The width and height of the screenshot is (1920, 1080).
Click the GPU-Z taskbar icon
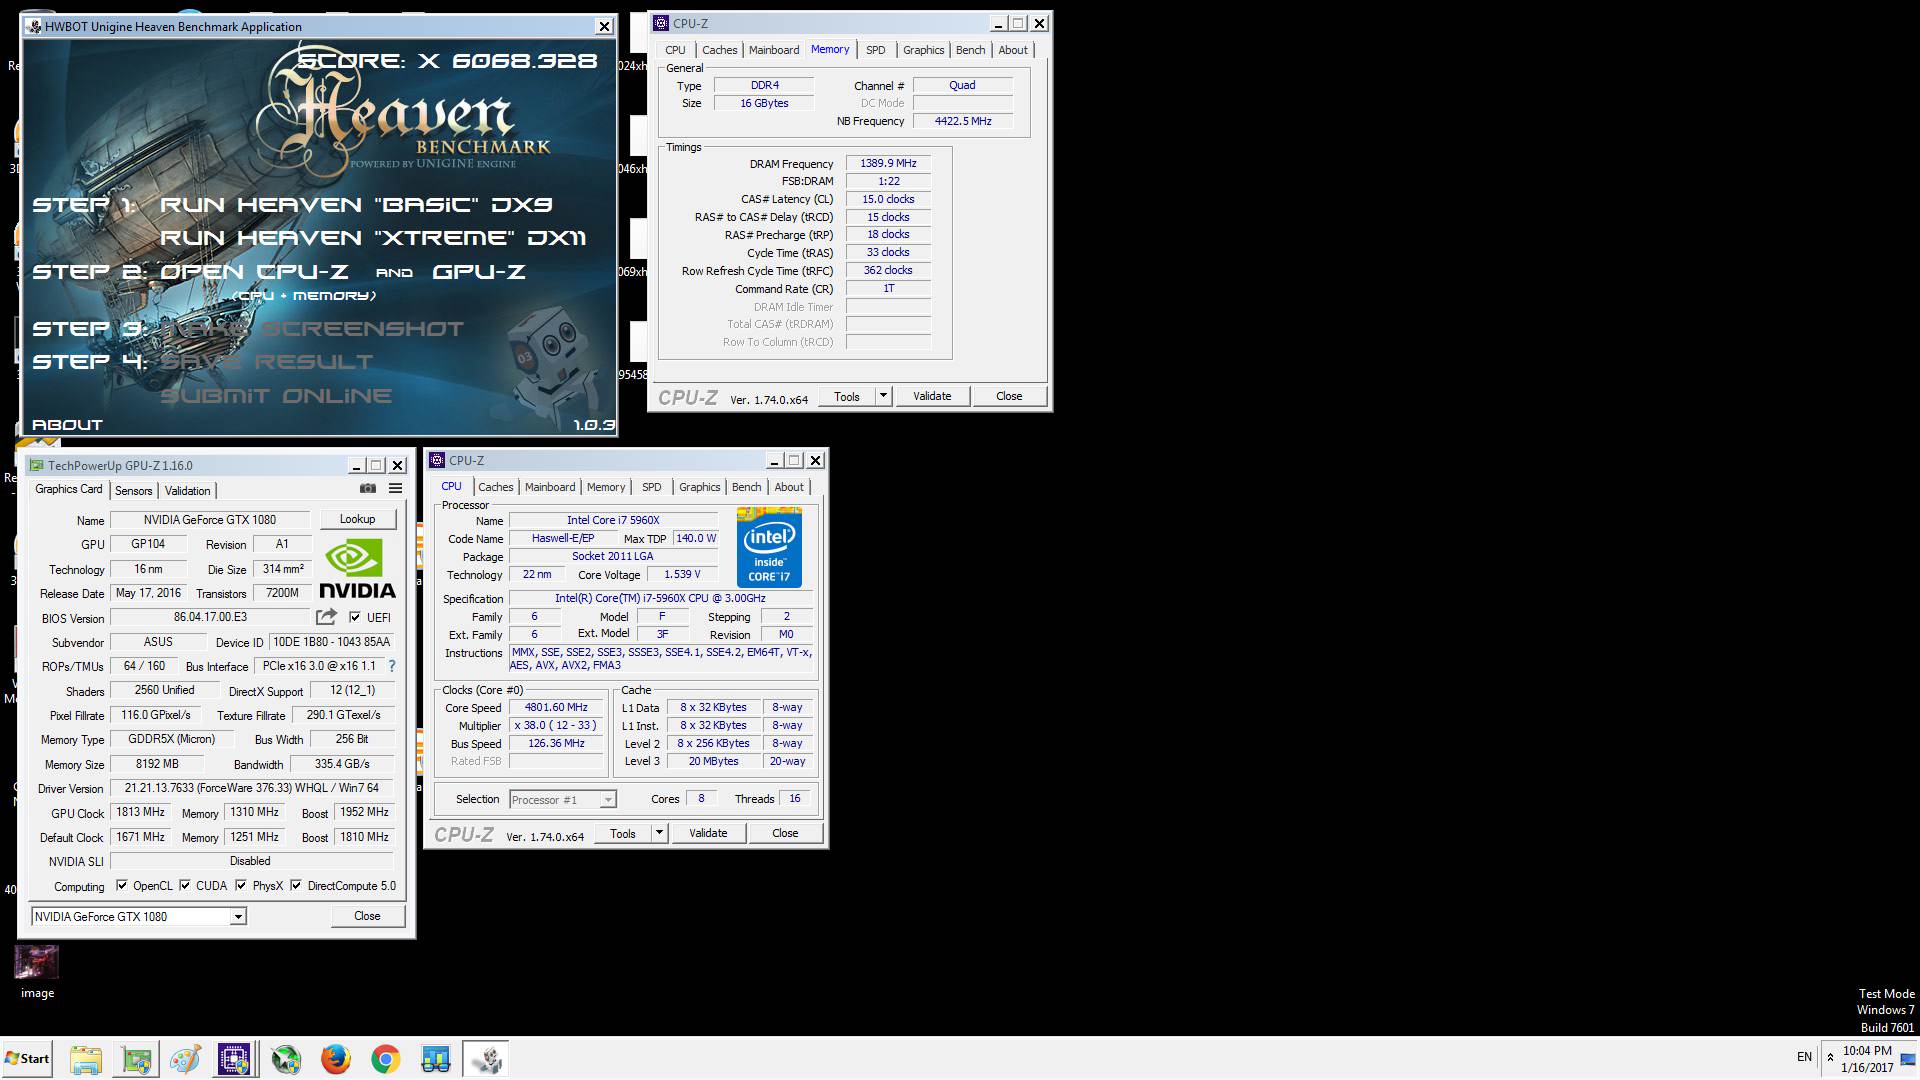point(137,1059)
